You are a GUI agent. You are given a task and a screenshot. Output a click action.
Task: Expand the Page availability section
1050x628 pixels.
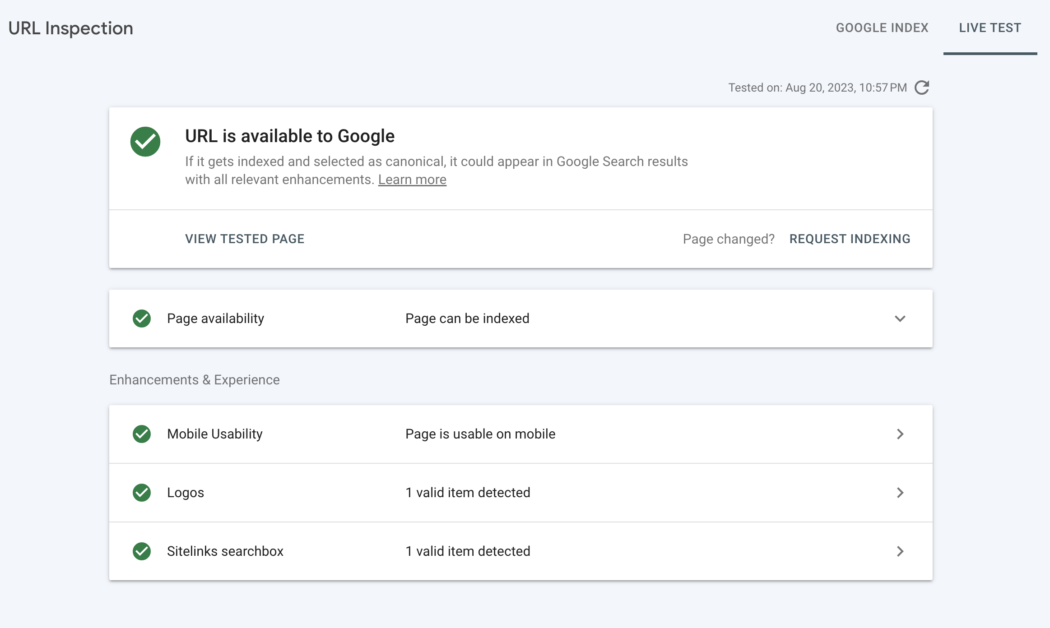(899, 318)
